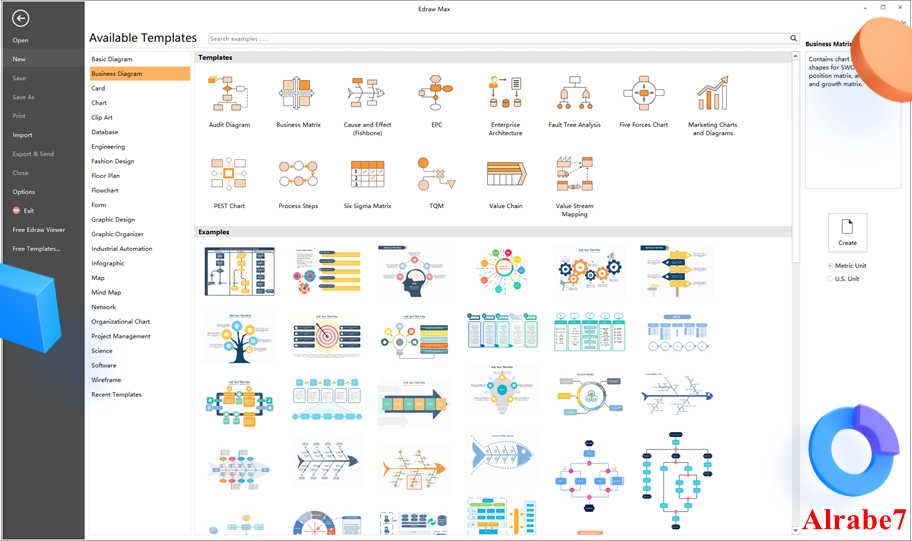
Task: Click the back arrow circle icon
Action: pos(20,19)
